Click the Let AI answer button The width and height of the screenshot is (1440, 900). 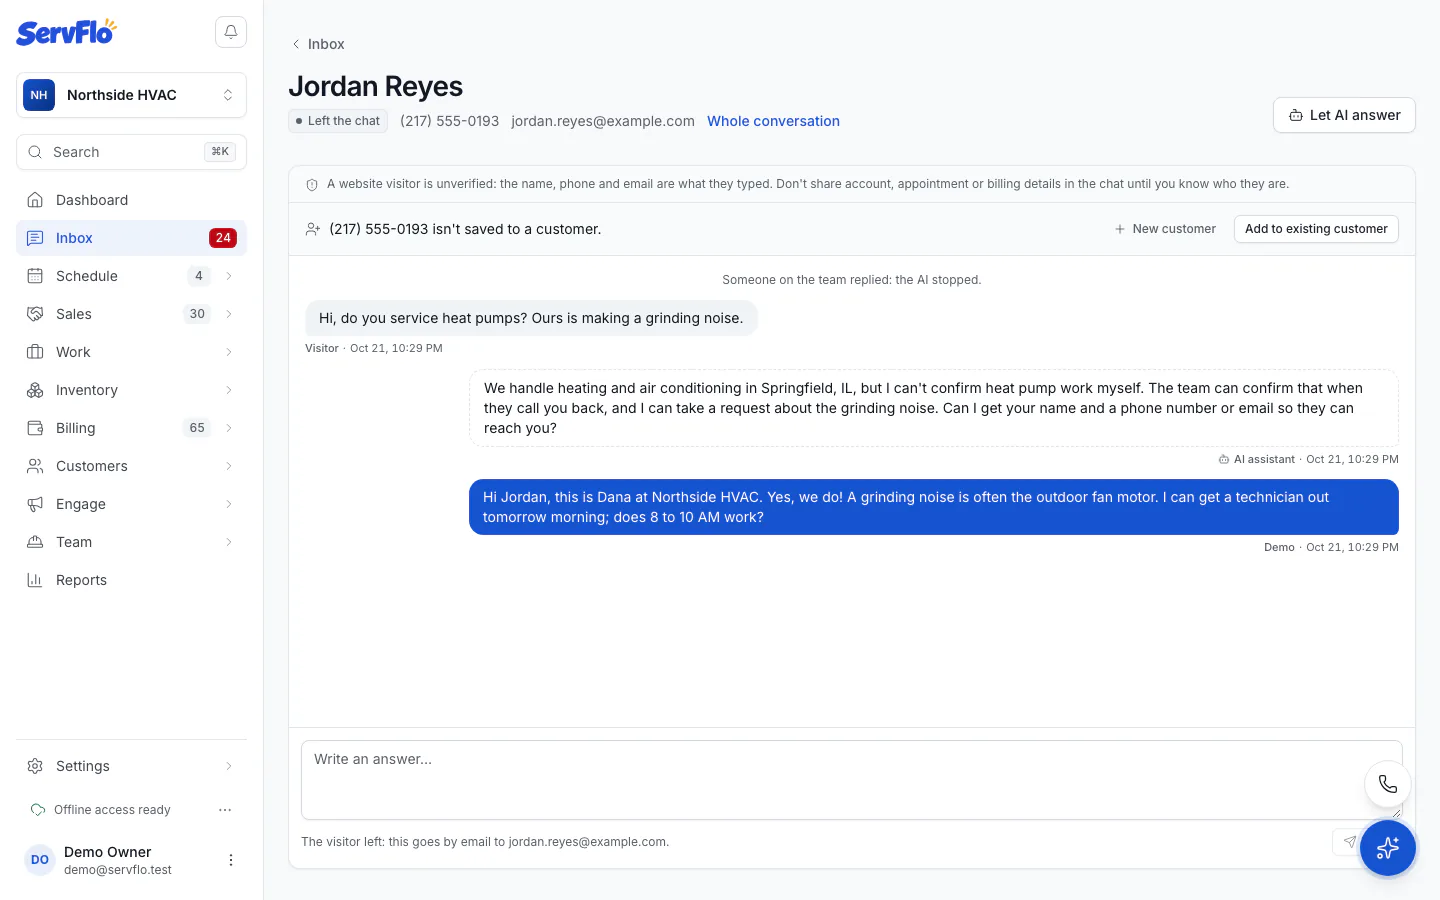click(x=1344, y=115)
